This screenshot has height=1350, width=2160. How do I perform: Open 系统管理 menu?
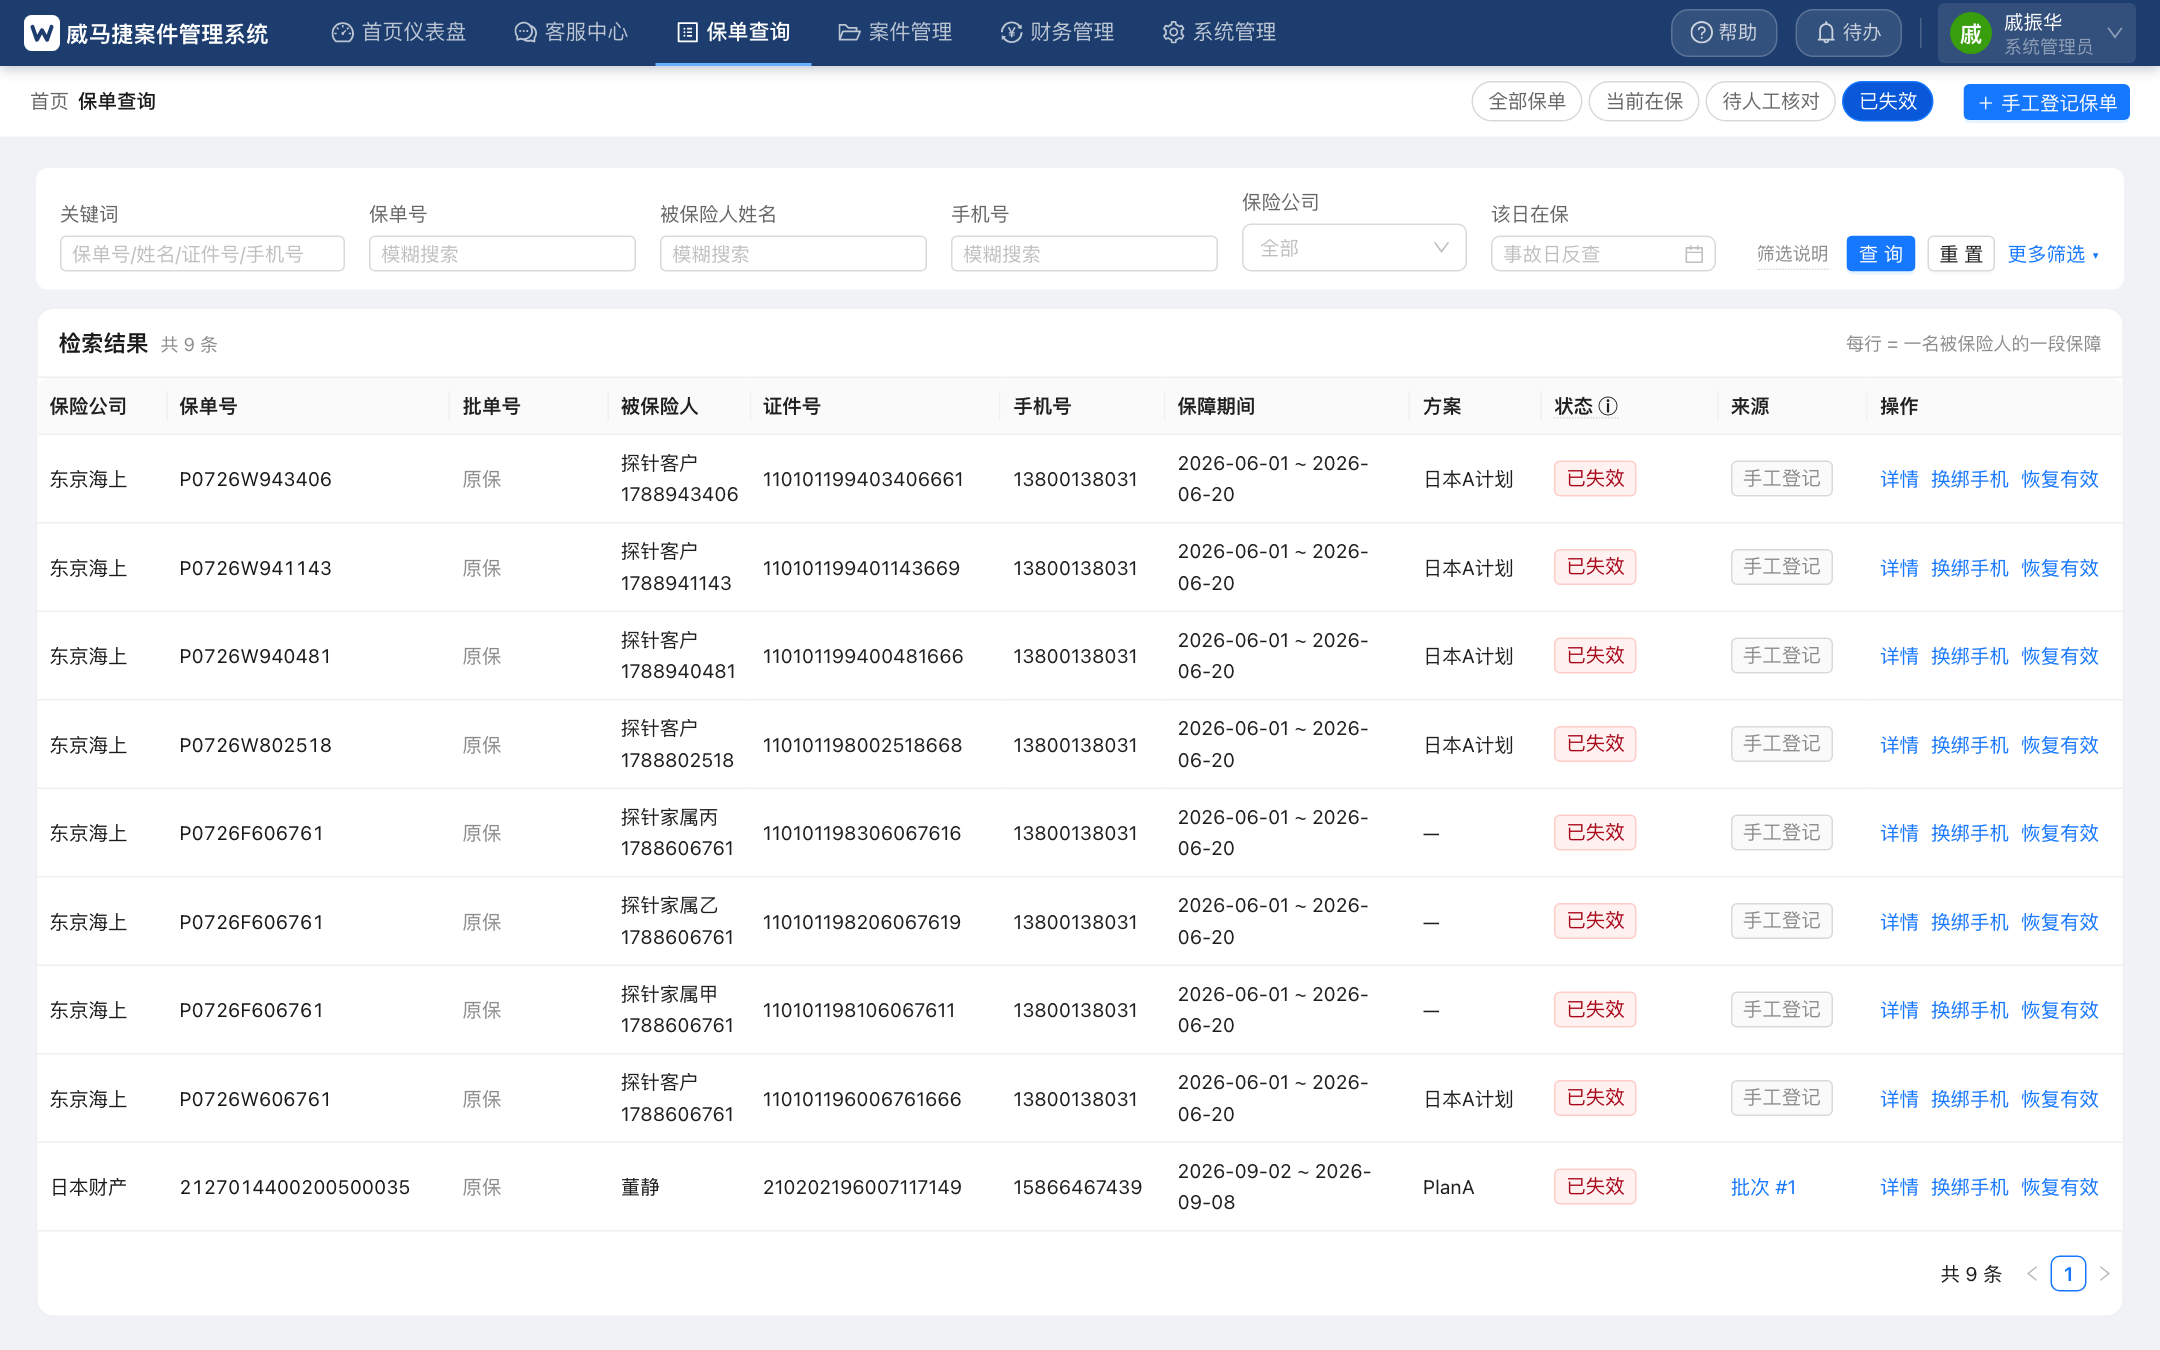pos(1219,32)
